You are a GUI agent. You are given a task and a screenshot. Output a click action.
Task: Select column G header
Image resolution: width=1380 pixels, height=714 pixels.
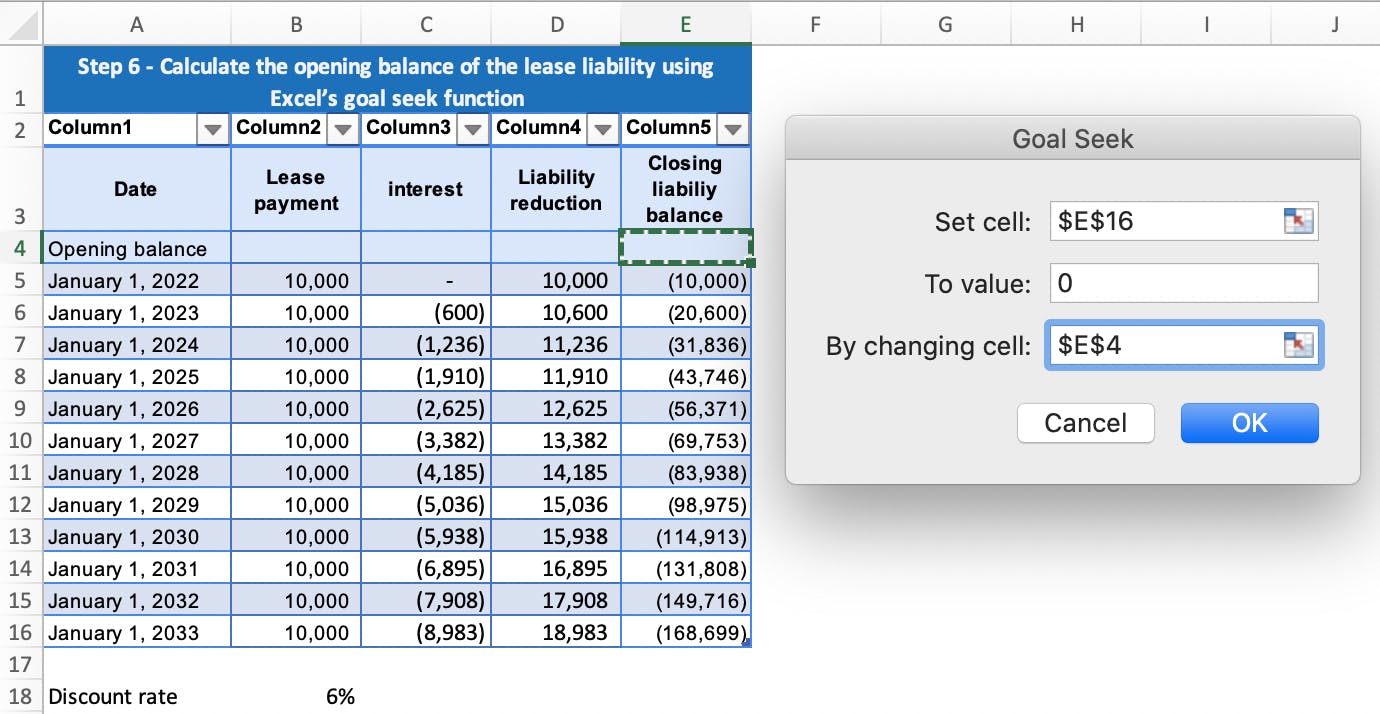(946, 25)
